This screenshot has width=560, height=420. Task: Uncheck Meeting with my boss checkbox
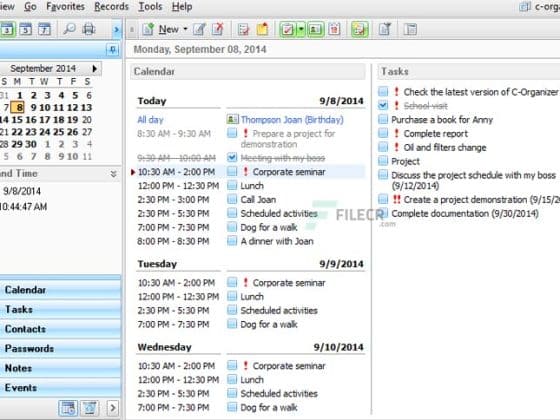coord(232,157)
